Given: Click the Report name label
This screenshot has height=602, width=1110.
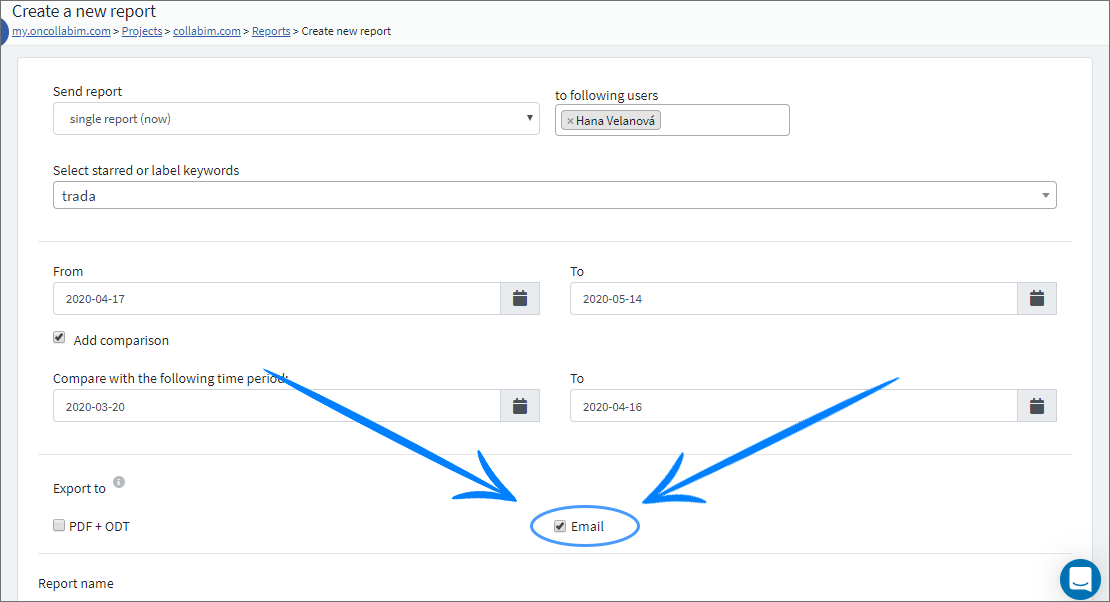Looking at the screenshot, I should (x=76, y=584).
